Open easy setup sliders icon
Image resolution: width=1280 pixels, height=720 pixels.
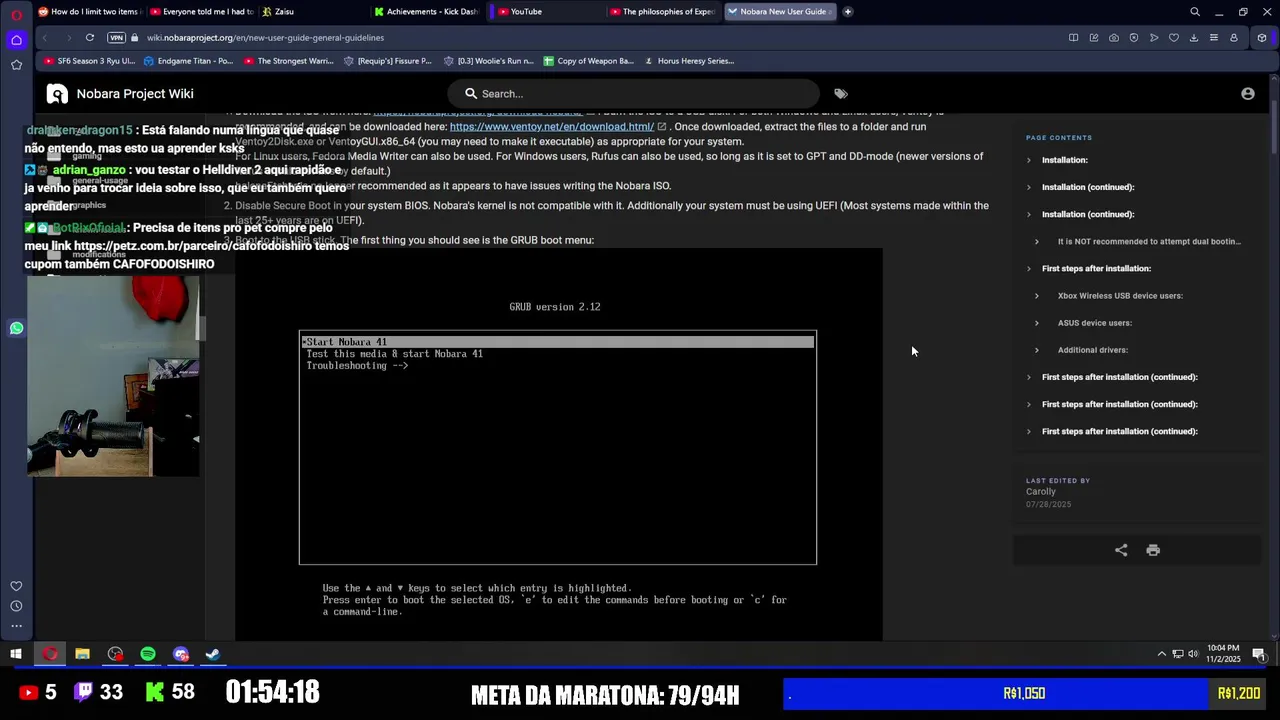click(x=1213, y=38)
